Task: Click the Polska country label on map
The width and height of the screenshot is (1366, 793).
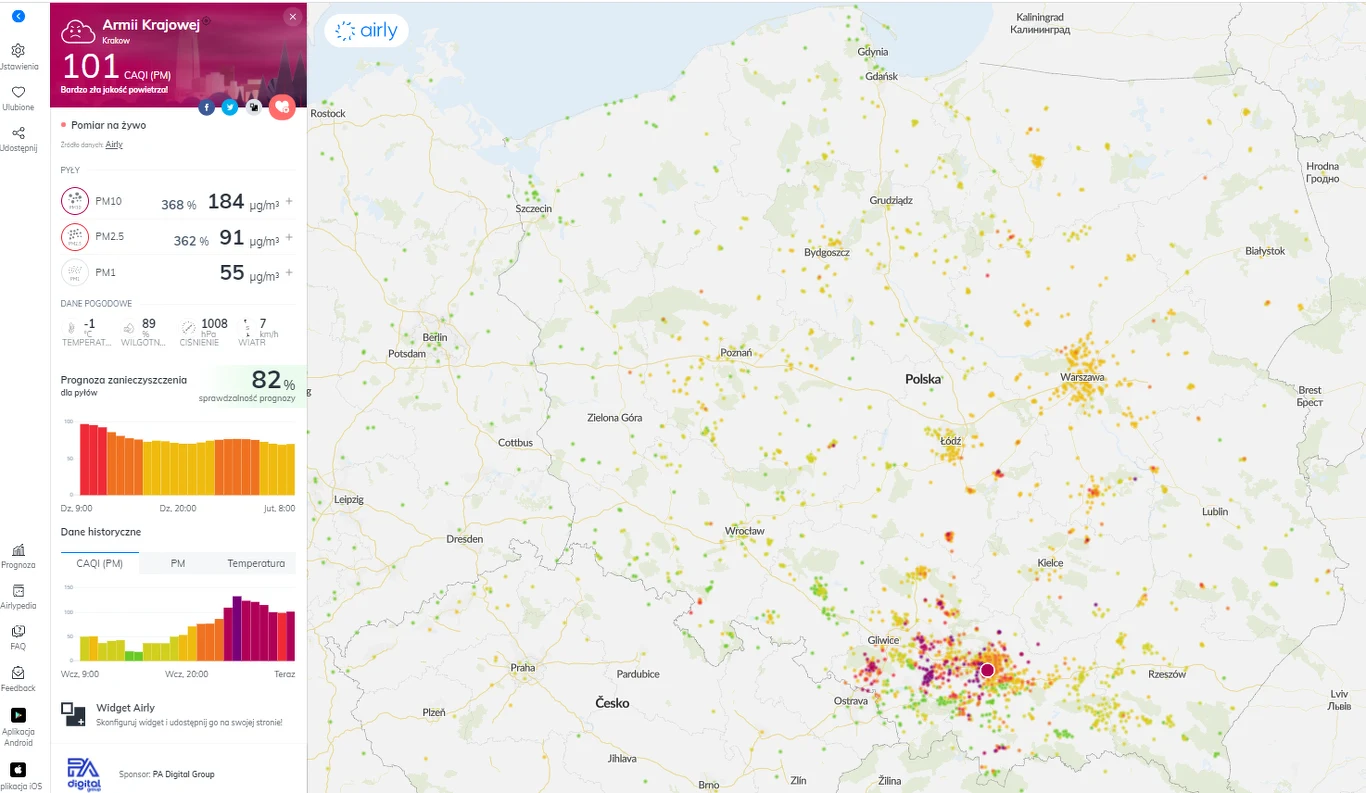Action: point(923,379)
